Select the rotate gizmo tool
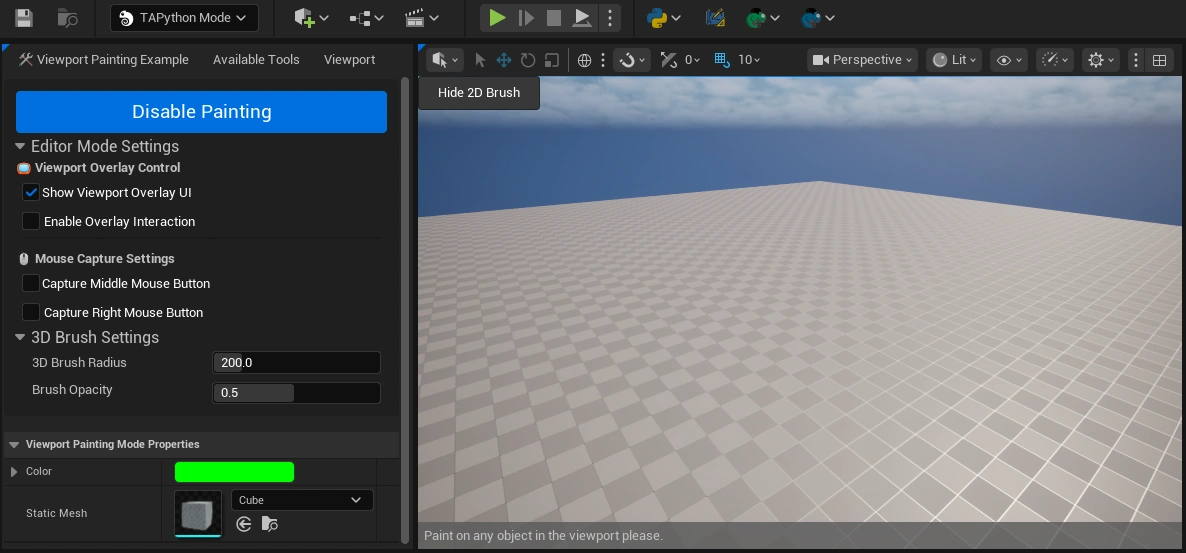This screenshot has width=1186, height=553. tap(528, 60)
